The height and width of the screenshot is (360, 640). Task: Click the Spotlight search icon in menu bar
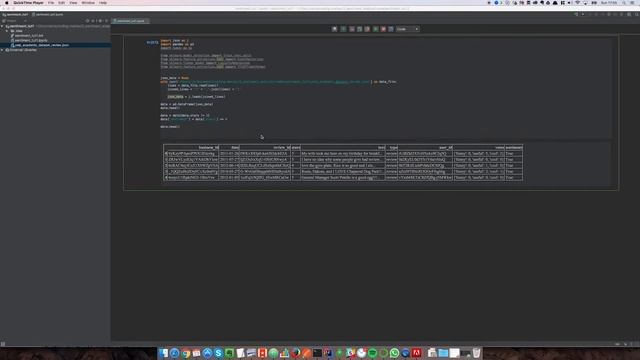tap(624, 3)
